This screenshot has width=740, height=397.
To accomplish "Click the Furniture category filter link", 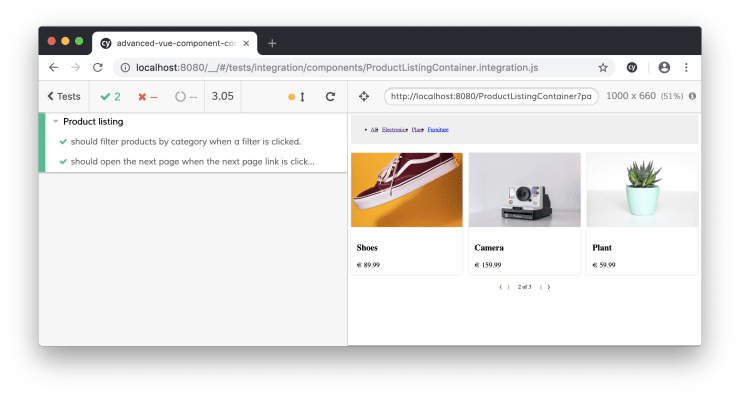I will [x=438, y=129].
